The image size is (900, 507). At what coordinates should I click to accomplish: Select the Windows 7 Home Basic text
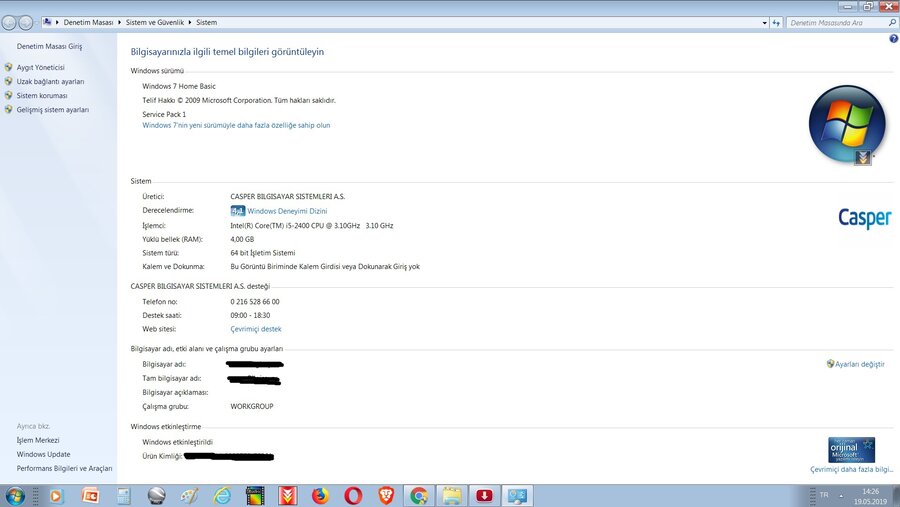point(179,86)
